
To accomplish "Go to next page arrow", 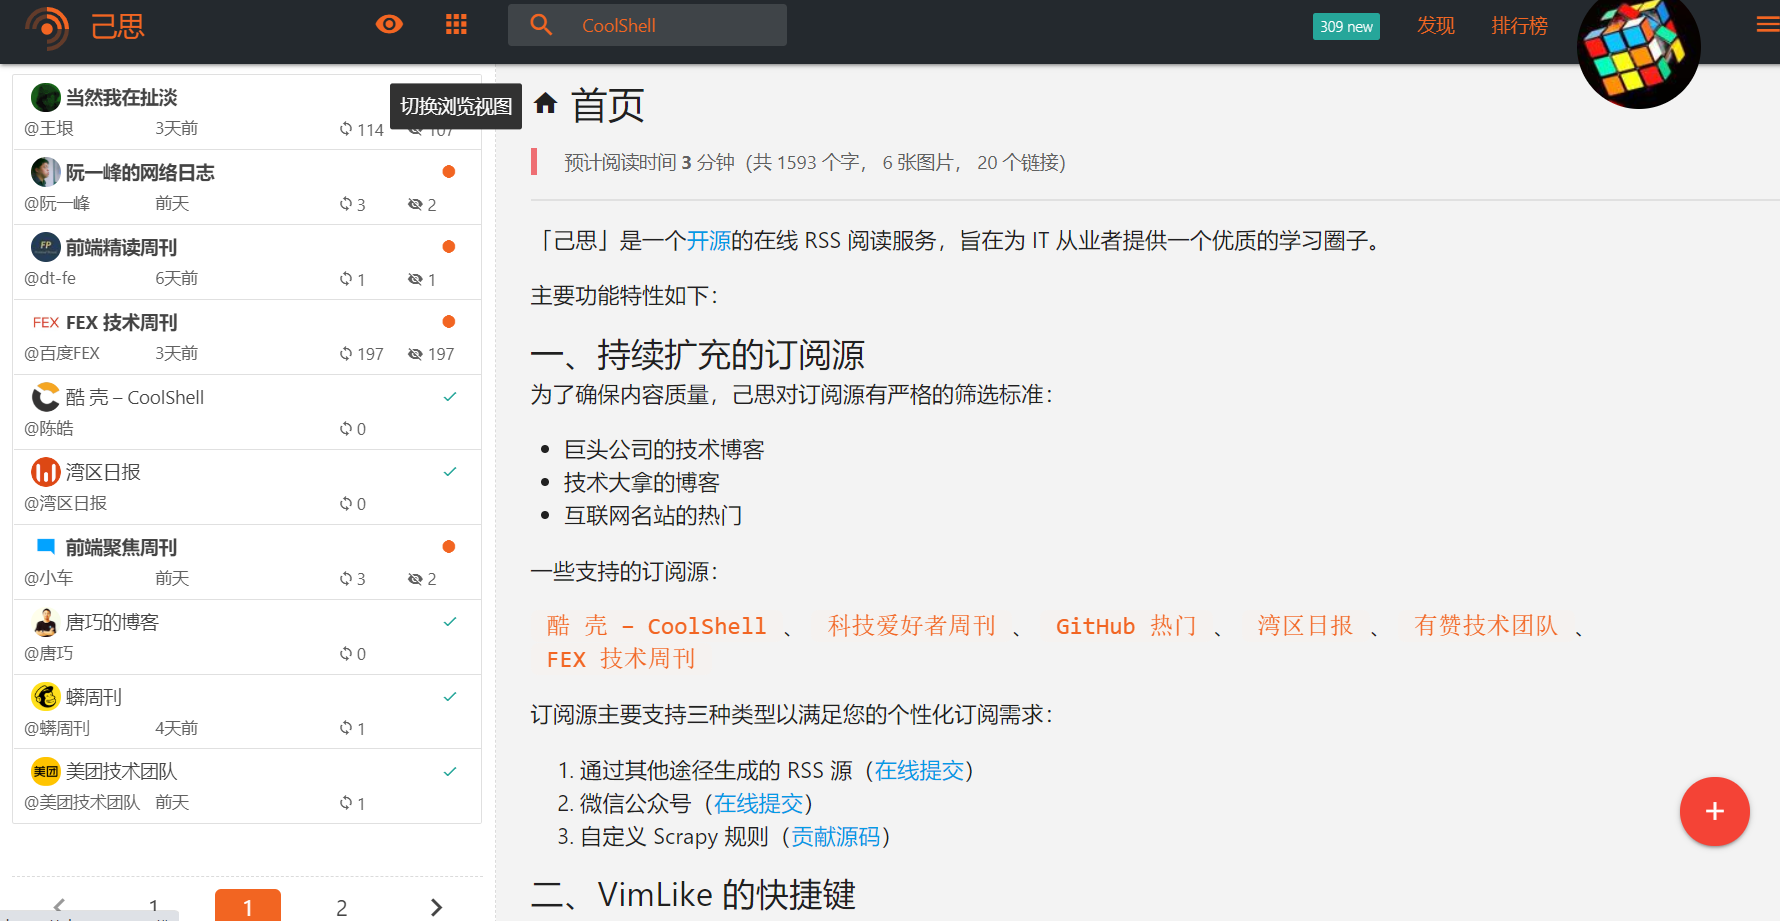I will click(436, 907).
